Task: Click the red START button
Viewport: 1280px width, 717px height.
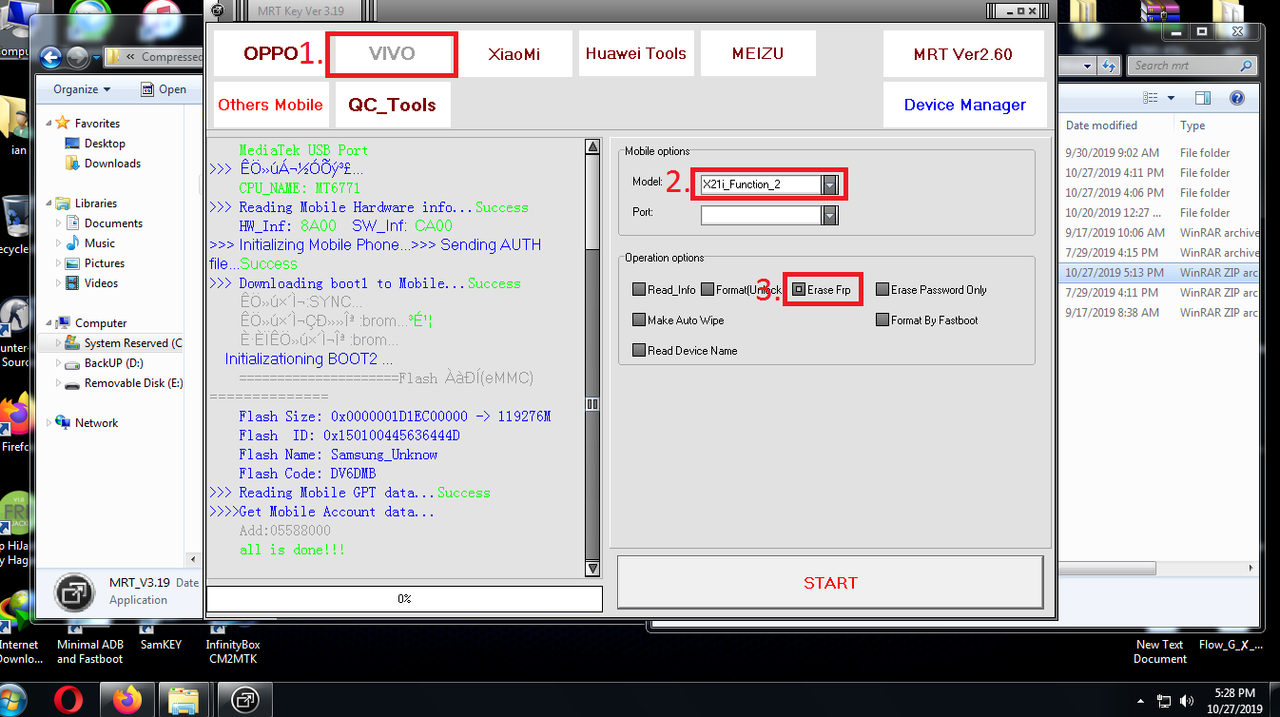Action: (x=830, y=583)
